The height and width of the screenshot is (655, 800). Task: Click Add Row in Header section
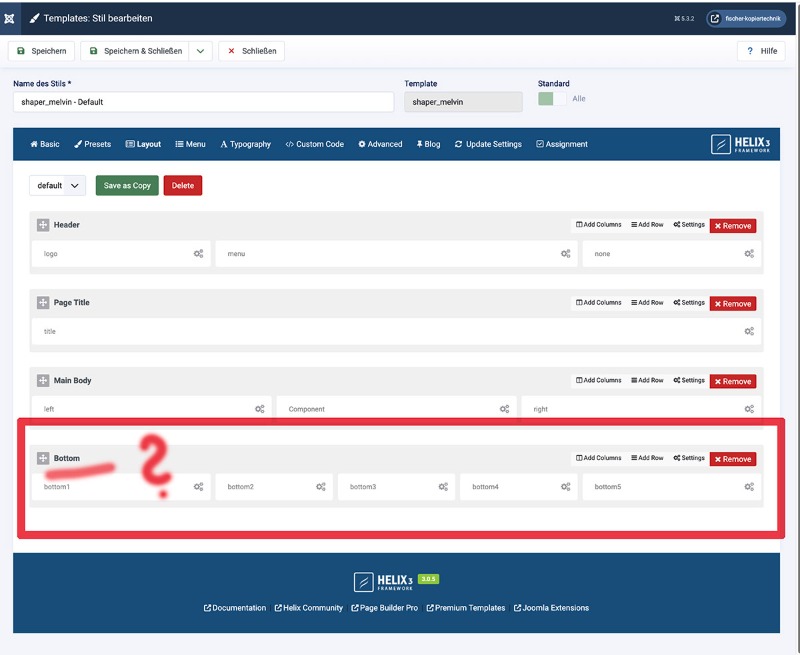(x=647, y=225)
